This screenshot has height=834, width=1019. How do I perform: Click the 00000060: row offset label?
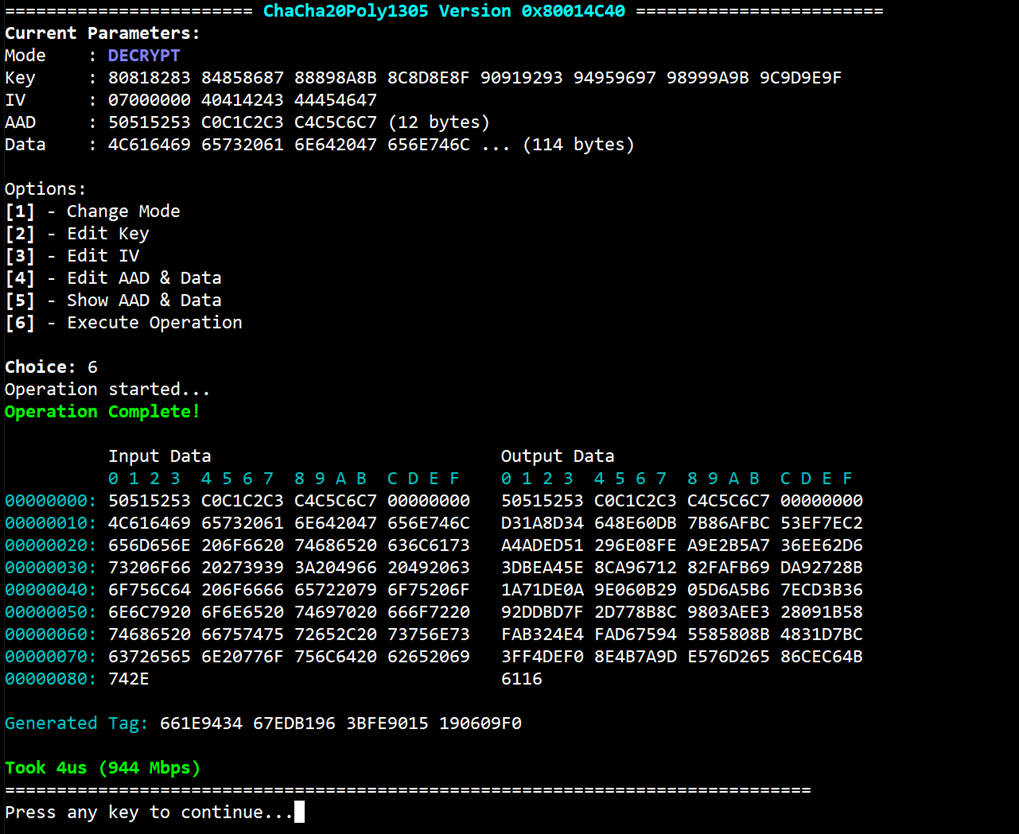coord(51,634)
